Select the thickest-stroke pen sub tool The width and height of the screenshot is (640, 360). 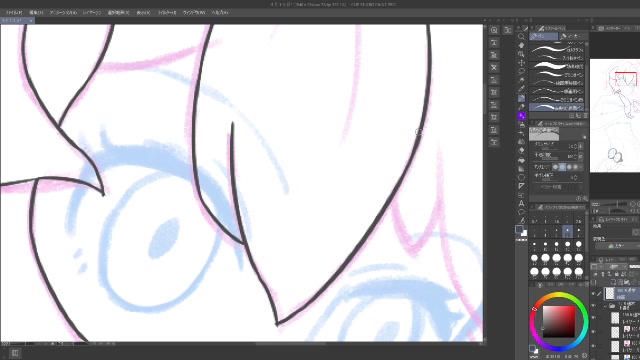point(557,66)
